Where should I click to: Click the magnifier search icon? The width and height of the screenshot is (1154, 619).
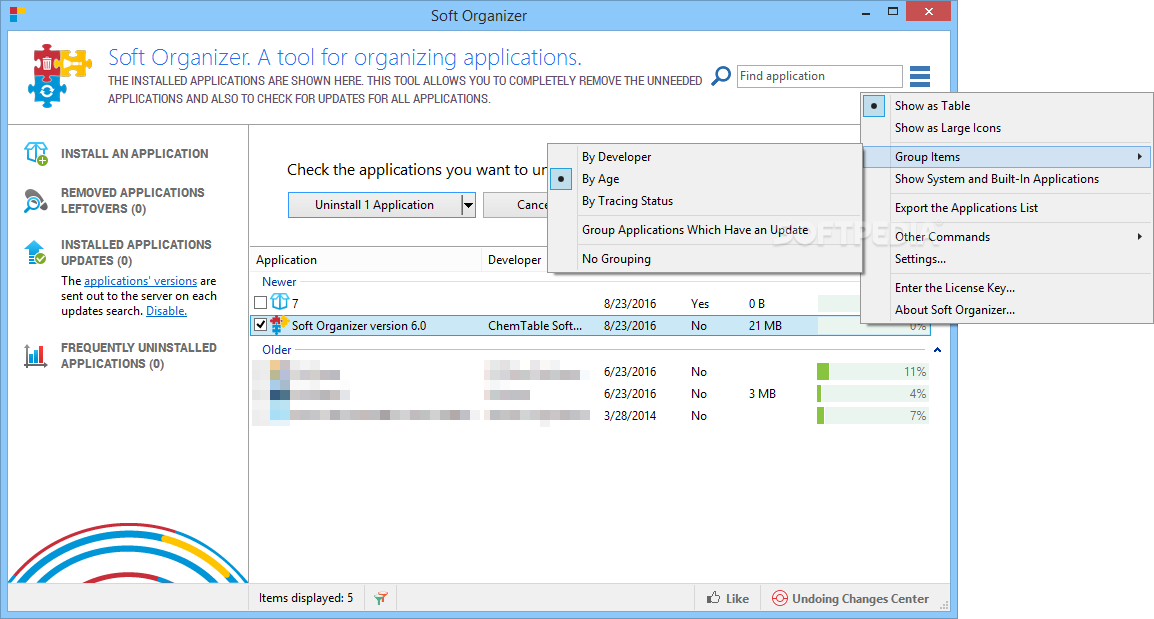point(721,76)
